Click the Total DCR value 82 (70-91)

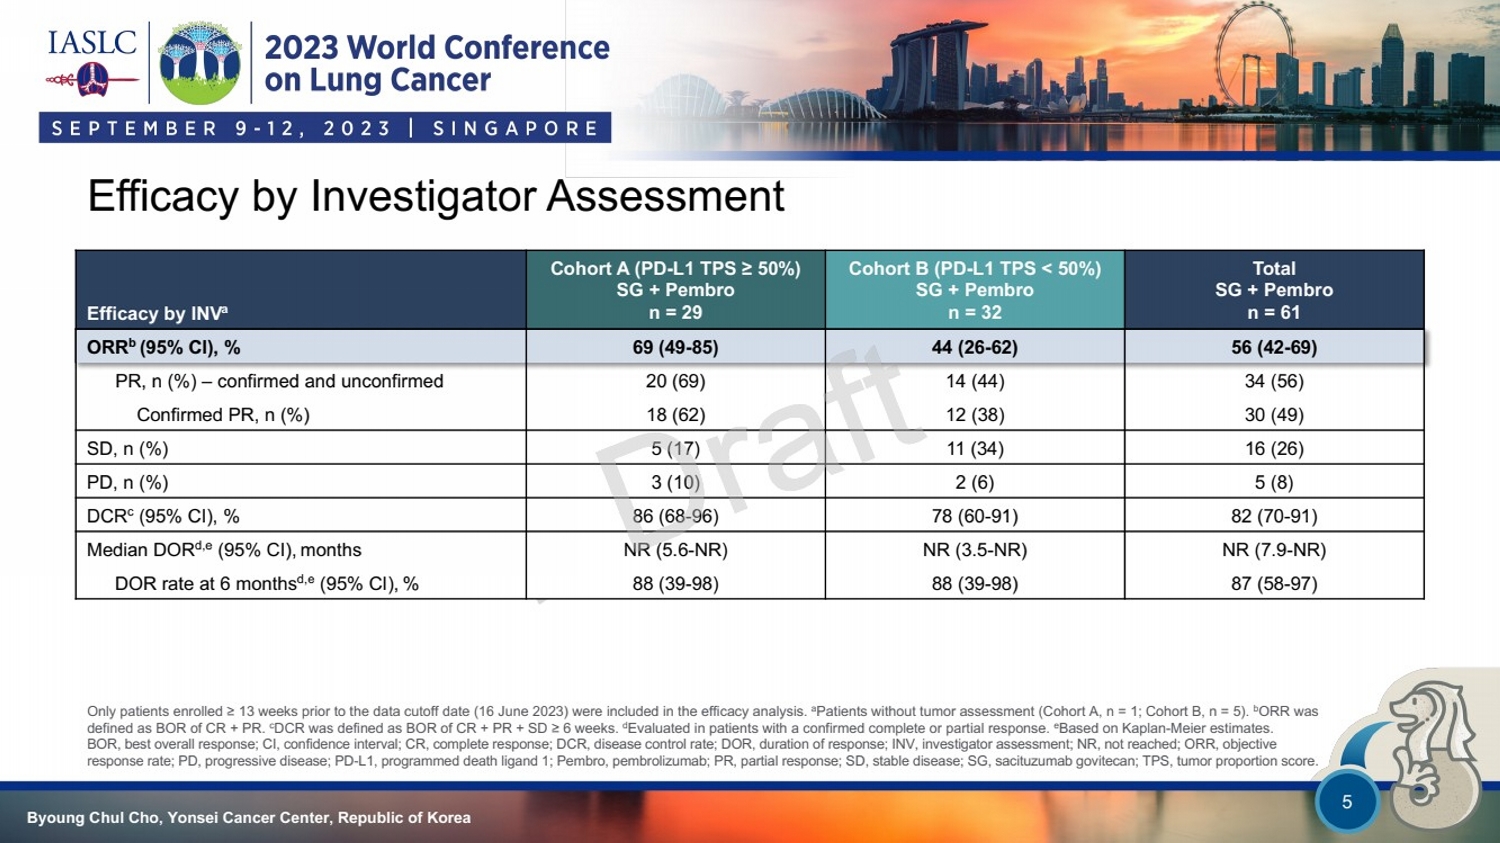pyautogui.click(x=1273, y=516)
